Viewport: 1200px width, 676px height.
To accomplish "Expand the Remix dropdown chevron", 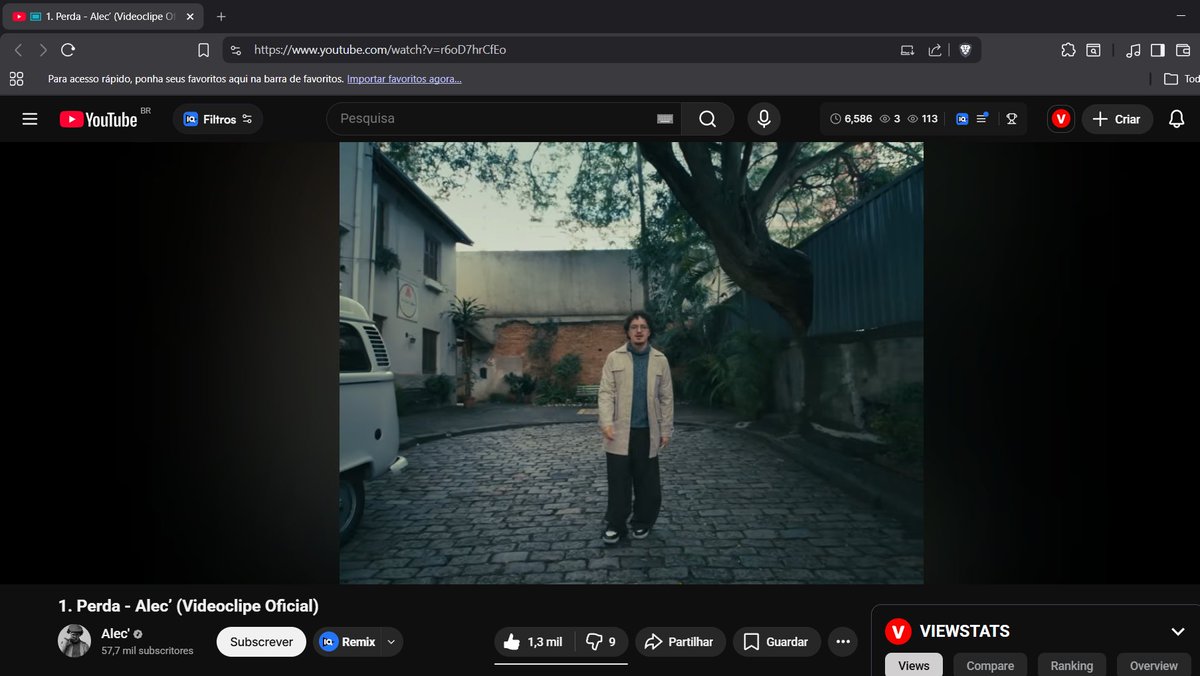I will coord(390,641).
